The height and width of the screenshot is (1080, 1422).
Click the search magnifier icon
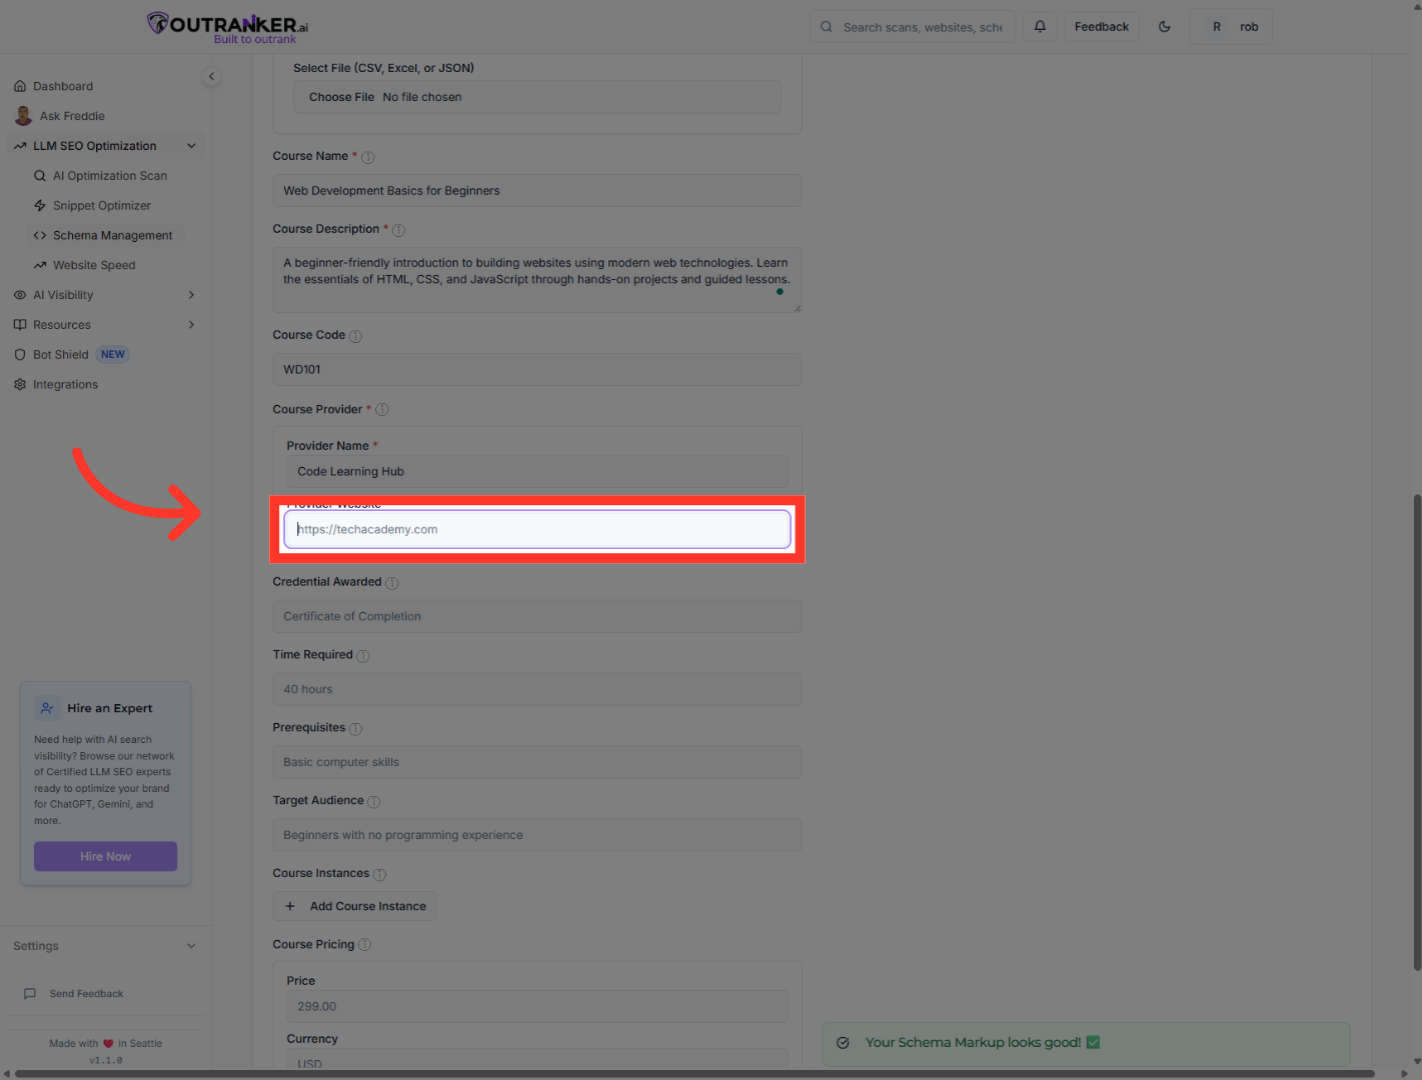[x=826, y=26]
